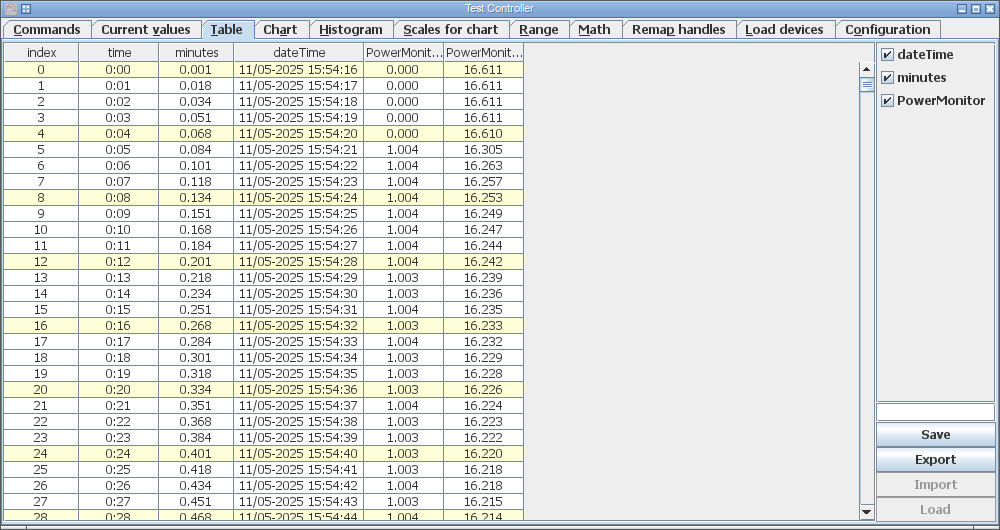Select value 16.305 in table
This screenshot has height=530, width=1000.
click(483, 150)
